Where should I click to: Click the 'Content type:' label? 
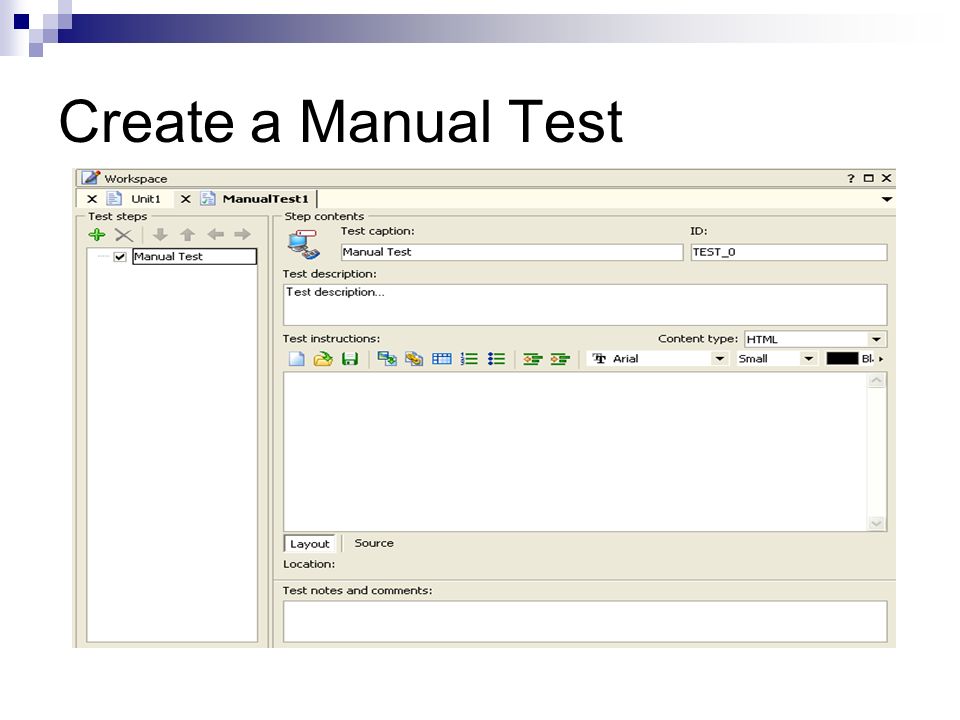(x=698, y=339)
